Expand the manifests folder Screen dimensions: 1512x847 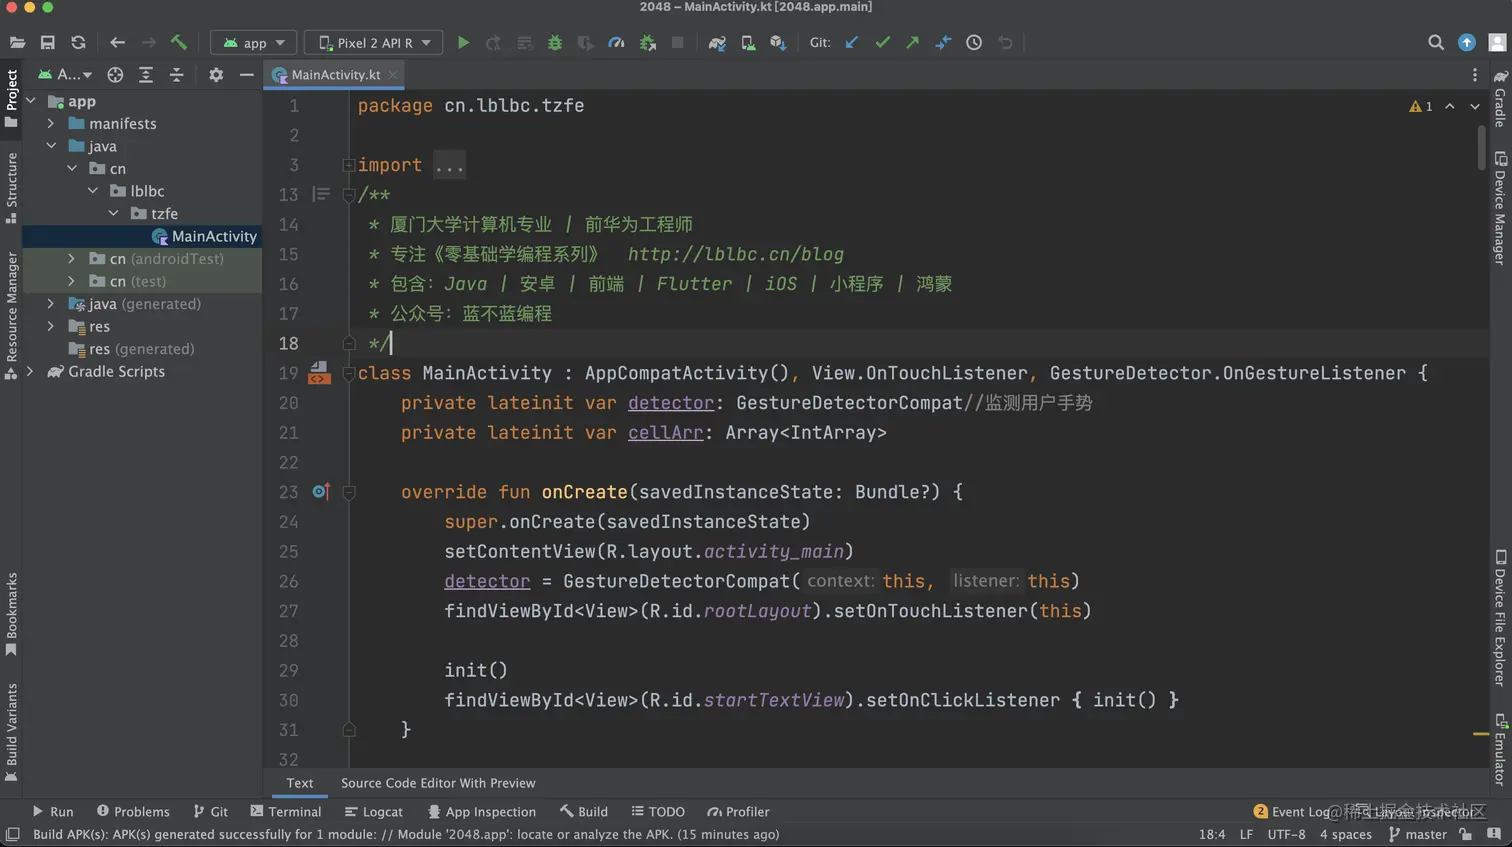point(51,124)
